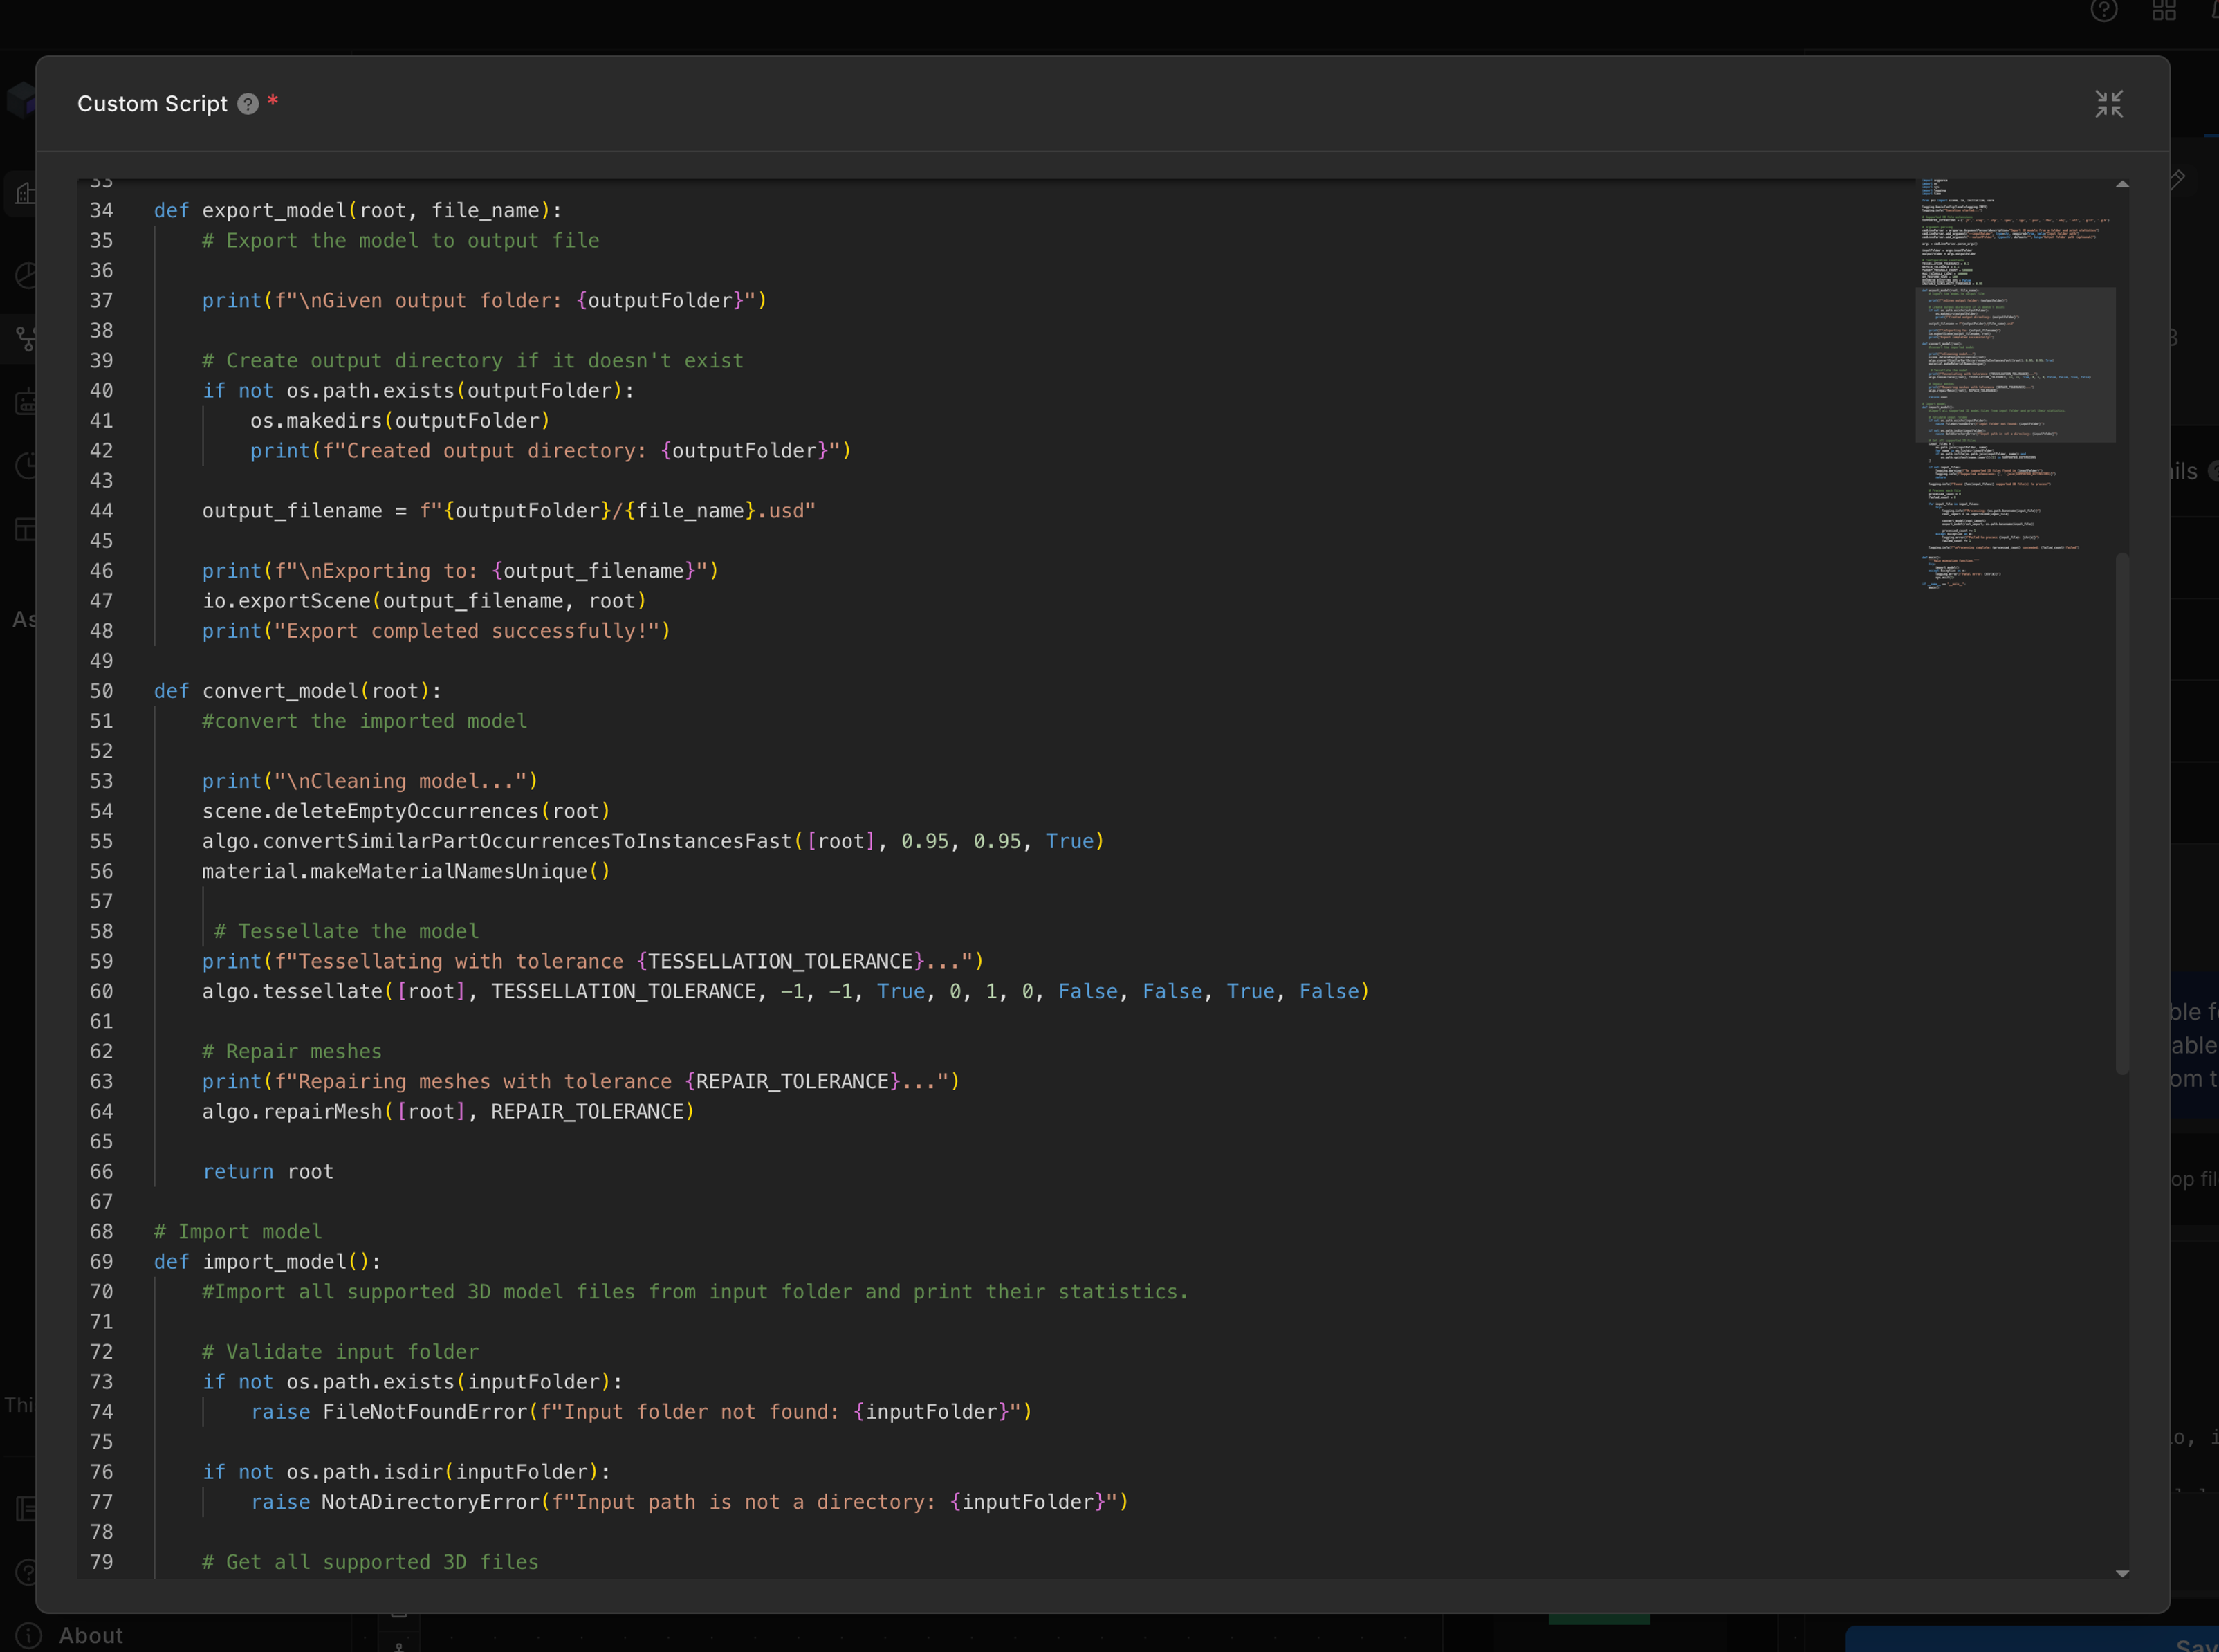Click line number 69 in the gutter

click(101, 1261)
